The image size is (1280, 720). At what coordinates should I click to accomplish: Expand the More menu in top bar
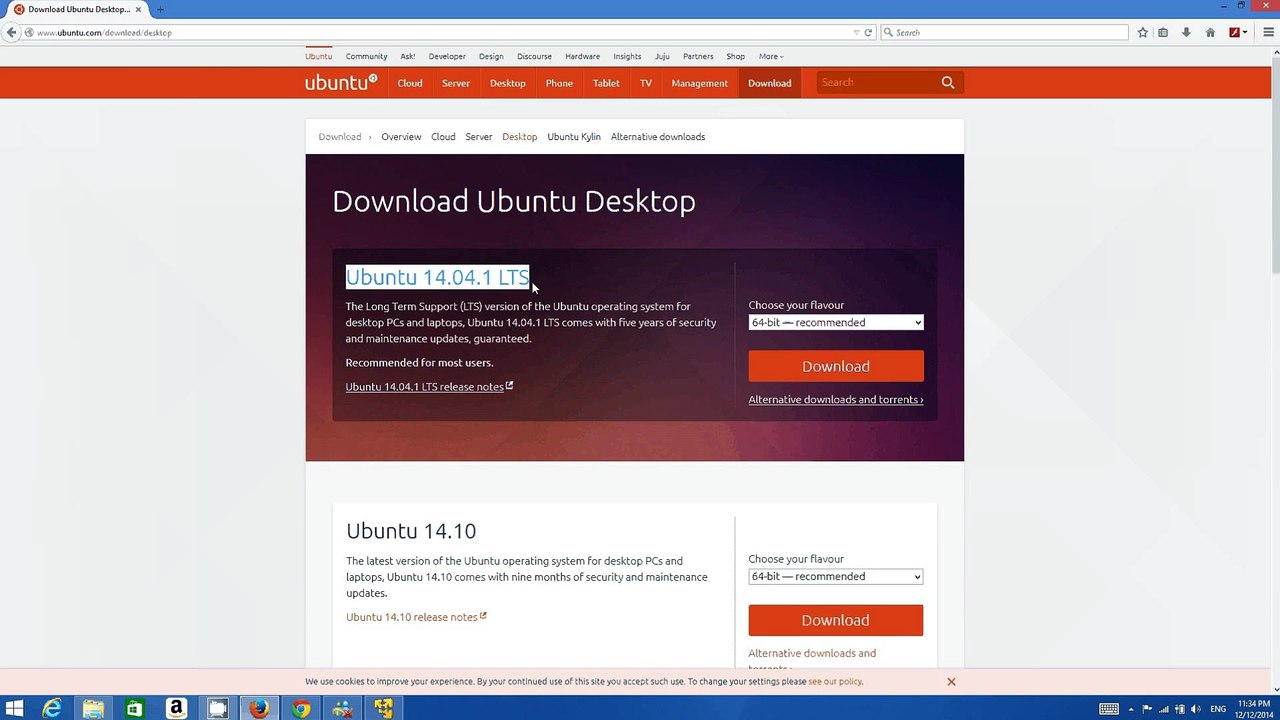pos(771,56)
